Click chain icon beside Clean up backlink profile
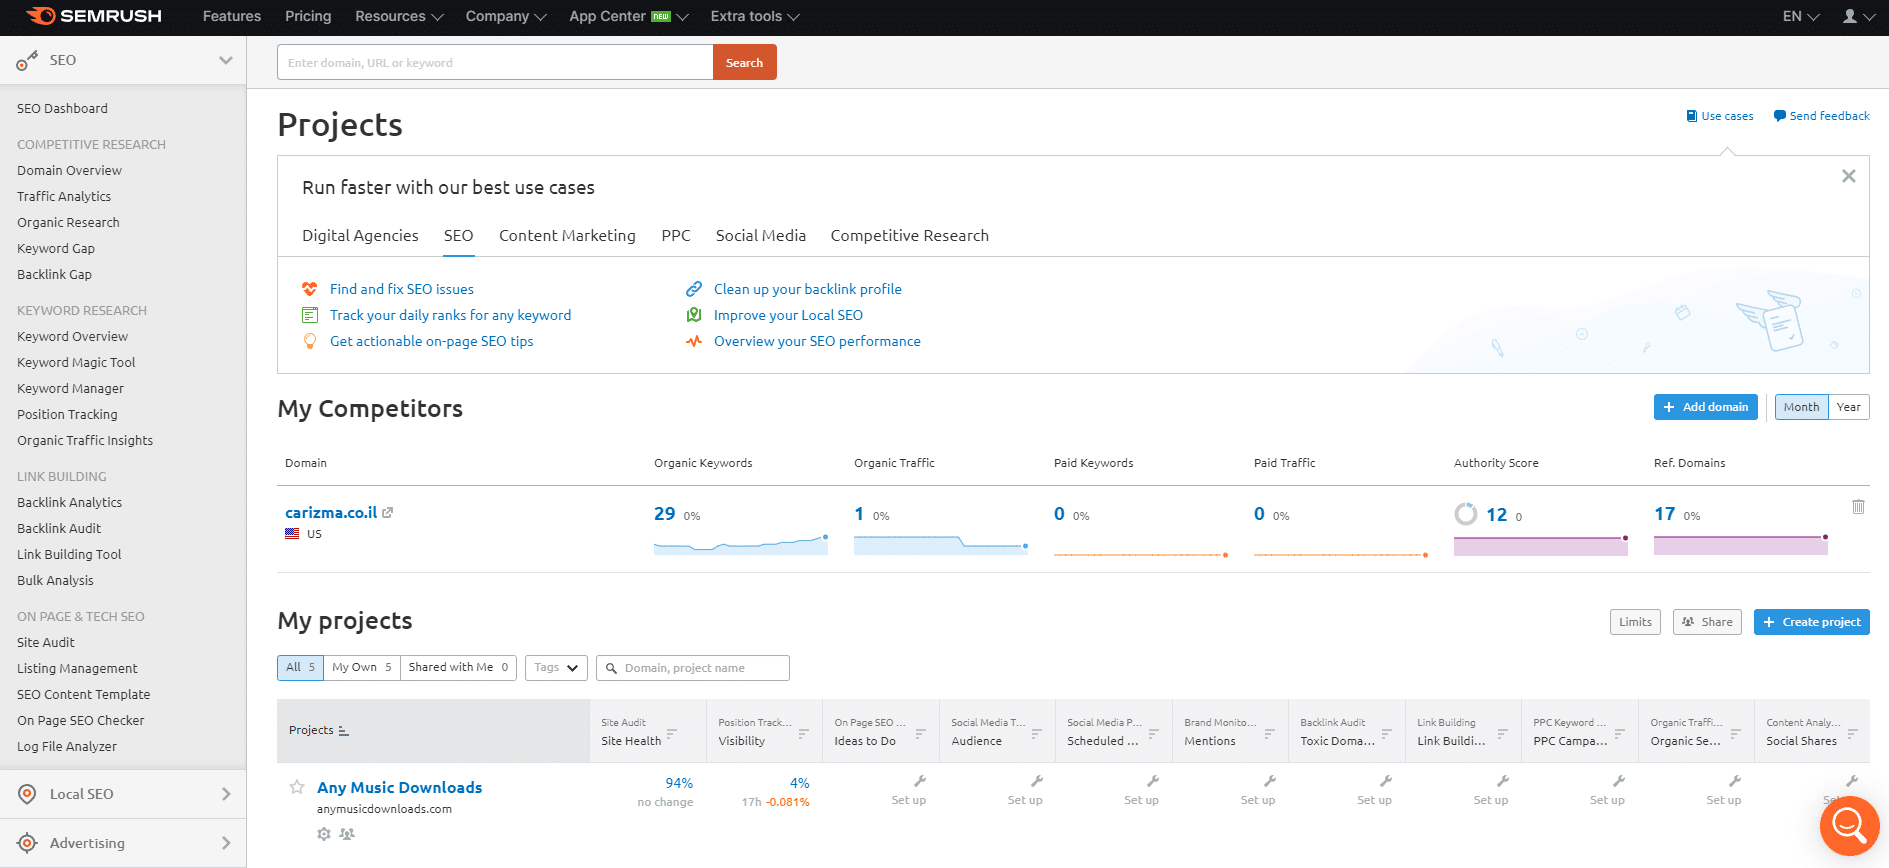 [x=694, y=289]
